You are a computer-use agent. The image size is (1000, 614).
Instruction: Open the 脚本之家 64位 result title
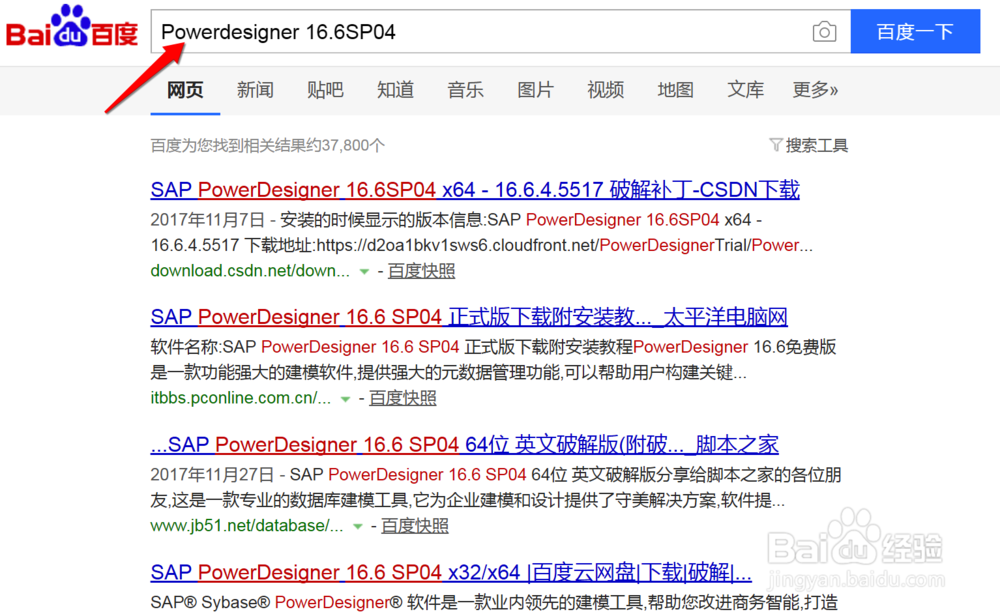point(464,444)
